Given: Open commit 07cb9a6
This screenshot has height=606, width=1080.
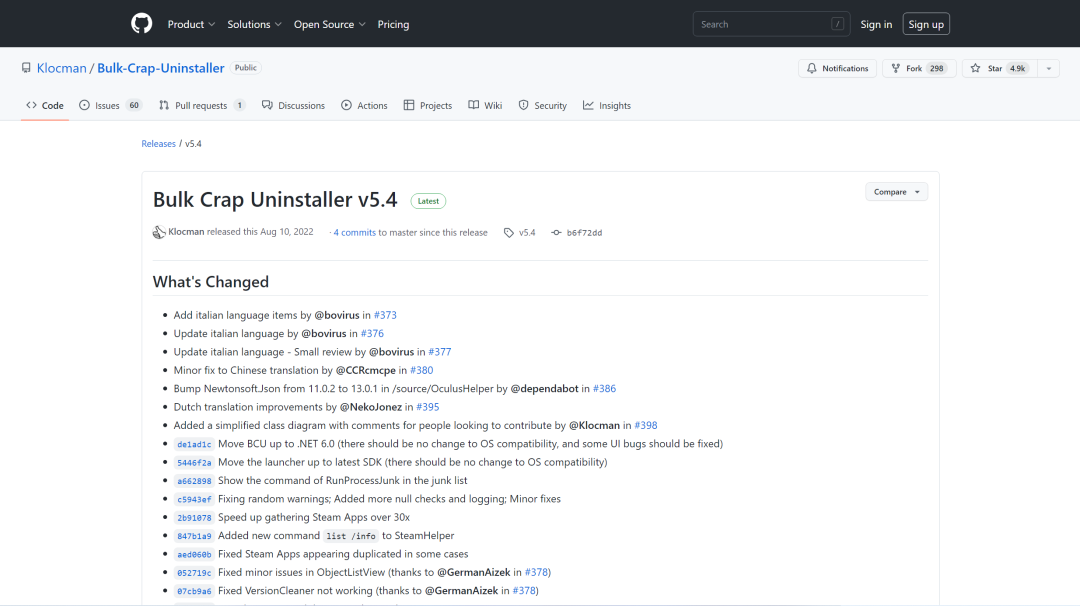Looking at the screenshot, I should click(x=194, y=591).
